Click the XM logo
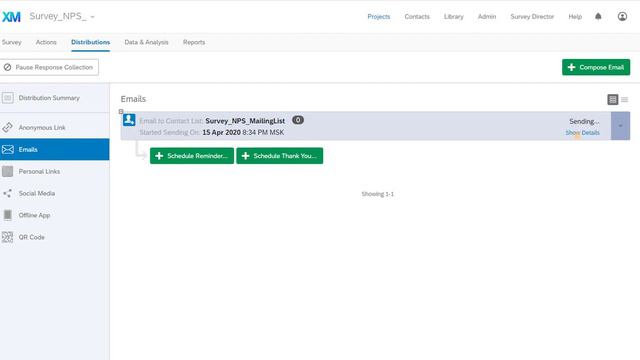Screen dimensions: 640x360 11,17
